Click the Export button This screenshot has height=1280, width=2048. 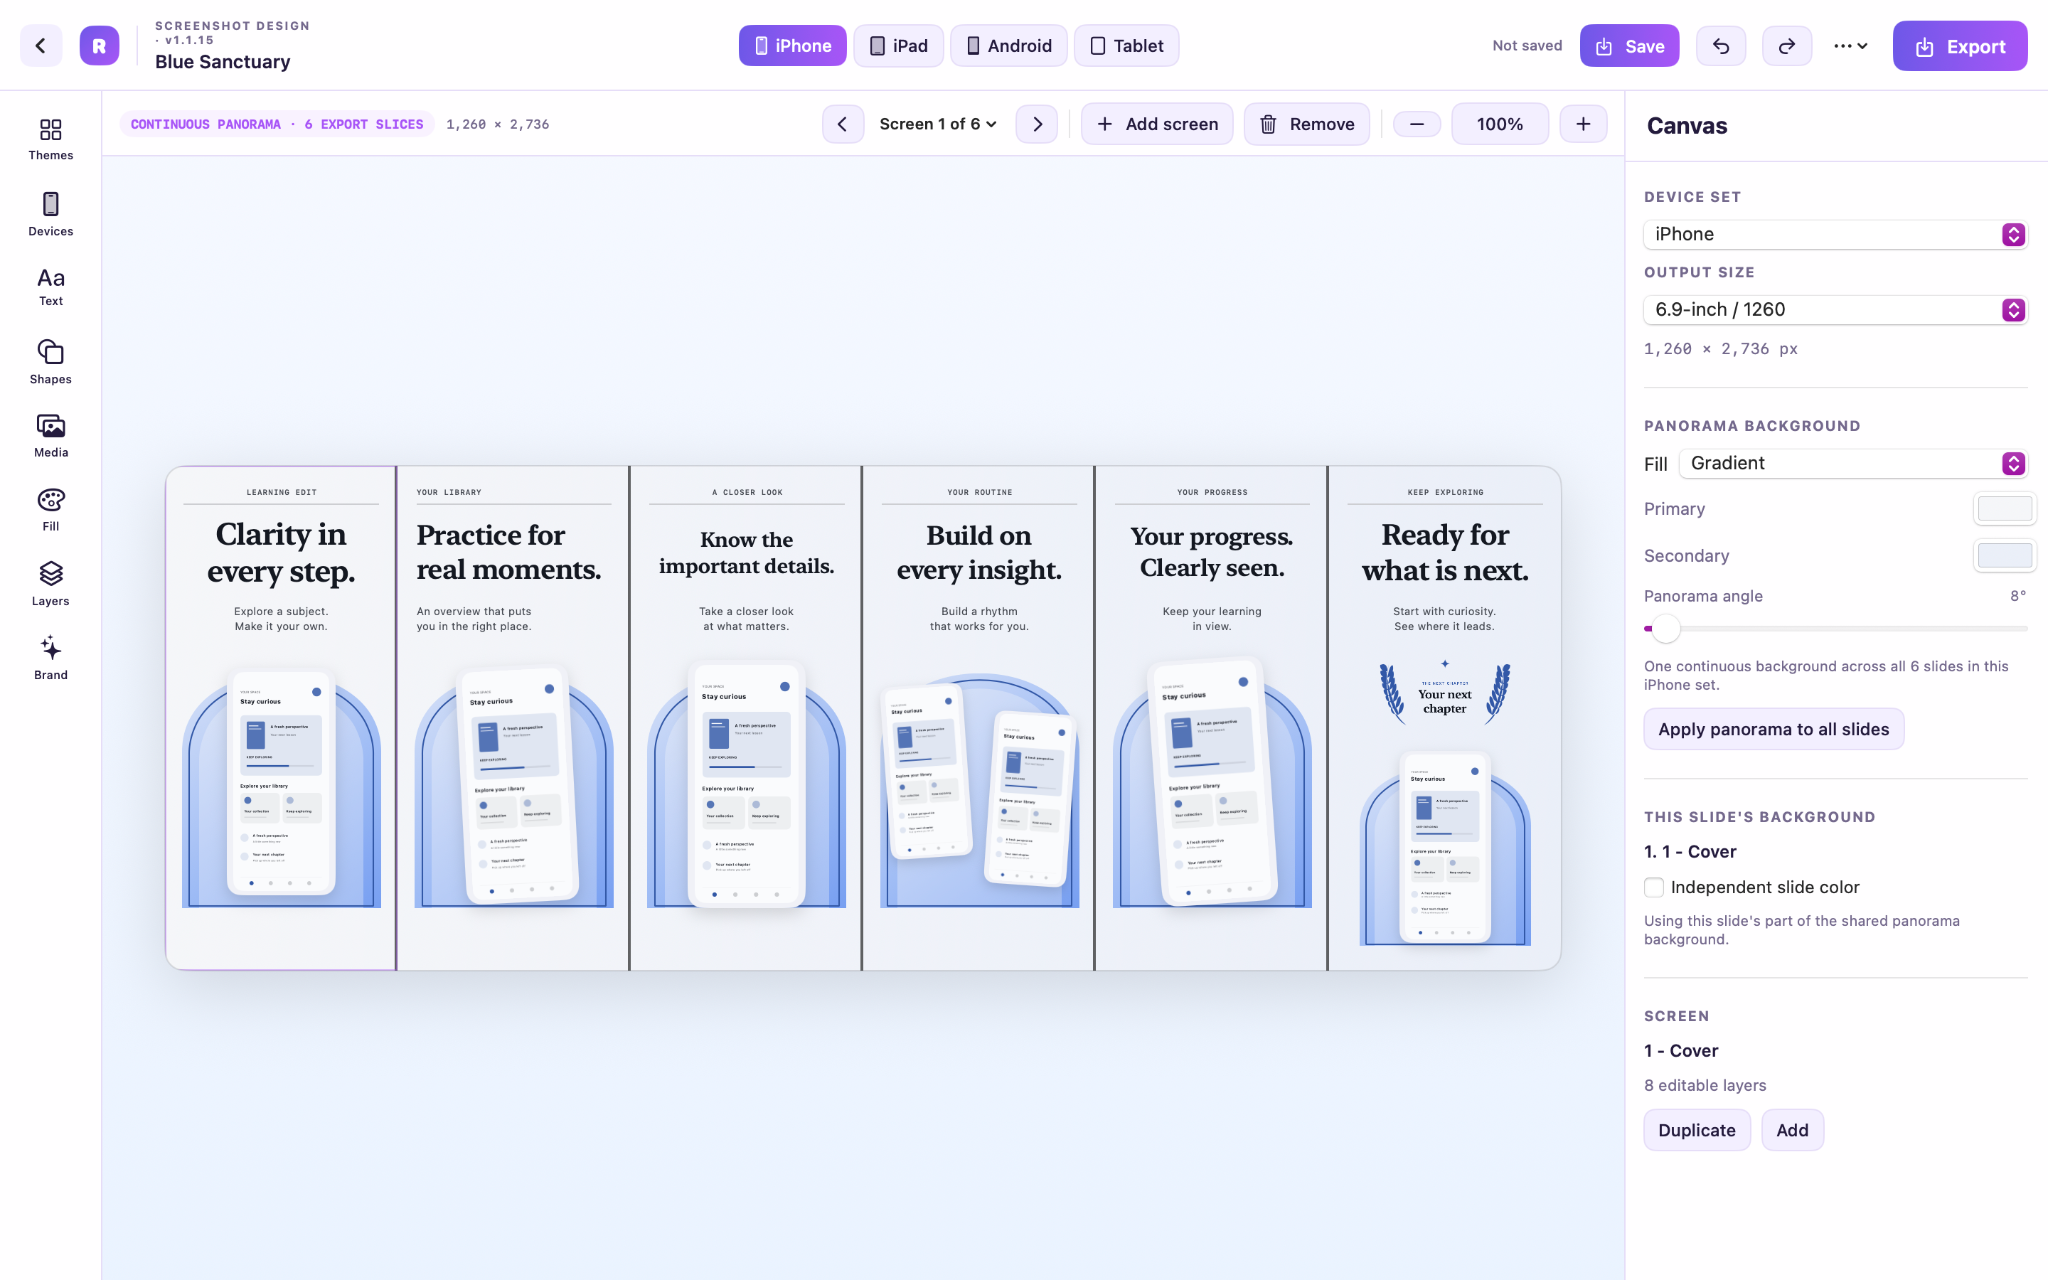click(1960, 46)
